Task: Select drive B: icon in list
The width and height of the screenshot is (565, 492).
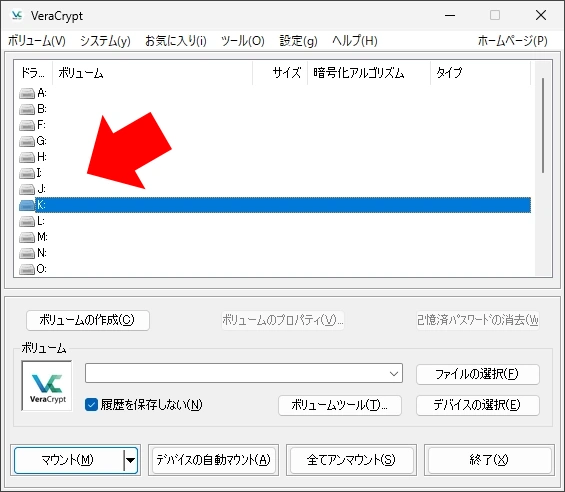Action: pos(27,109)
